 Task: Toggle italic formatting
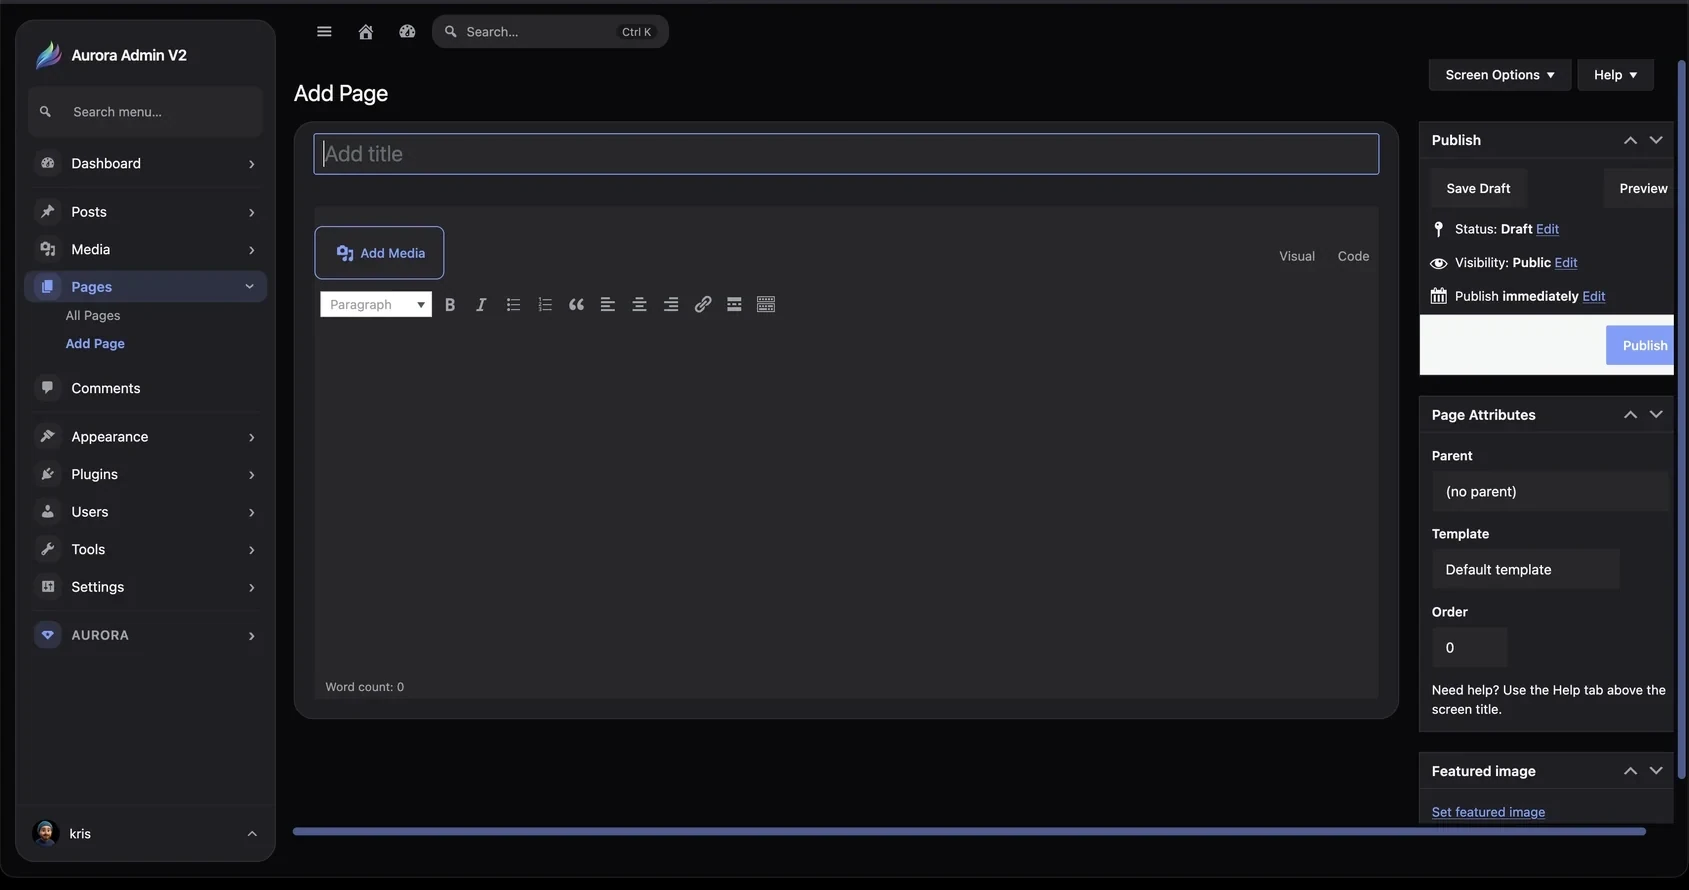[481, 305]
